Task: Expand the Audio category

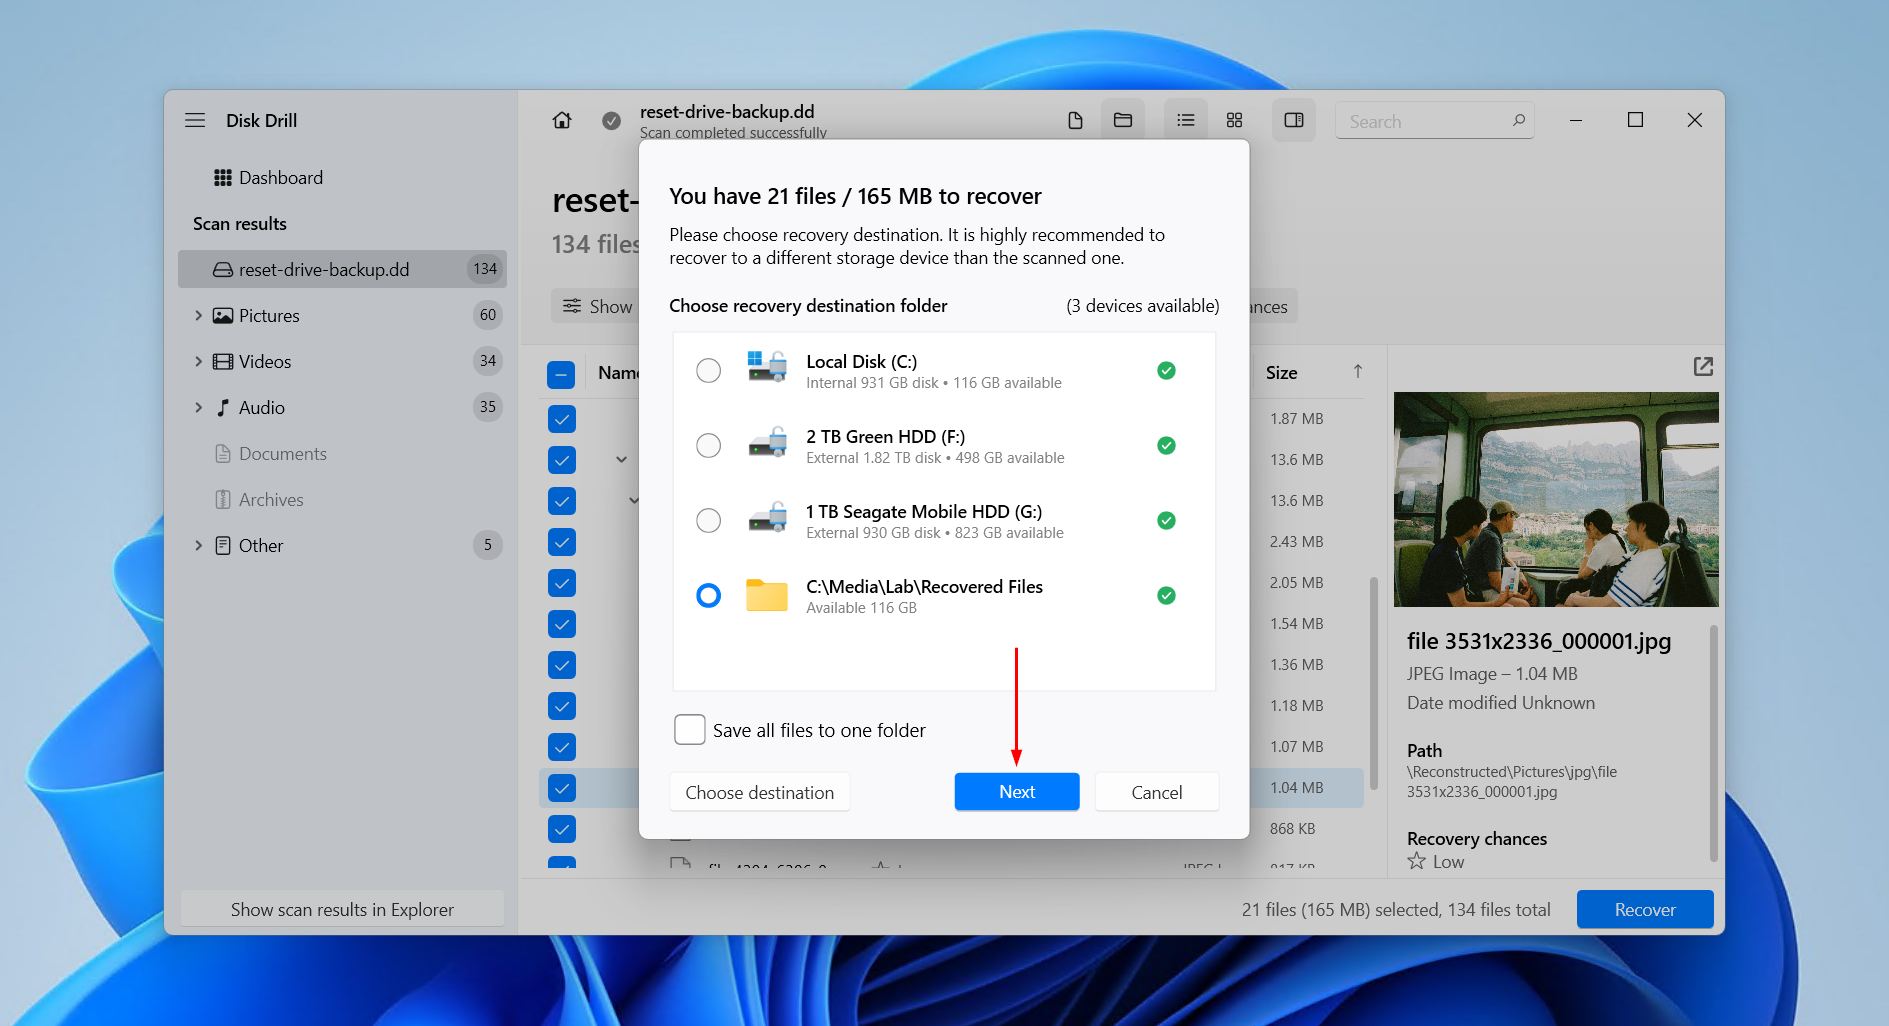Action: 198,407
